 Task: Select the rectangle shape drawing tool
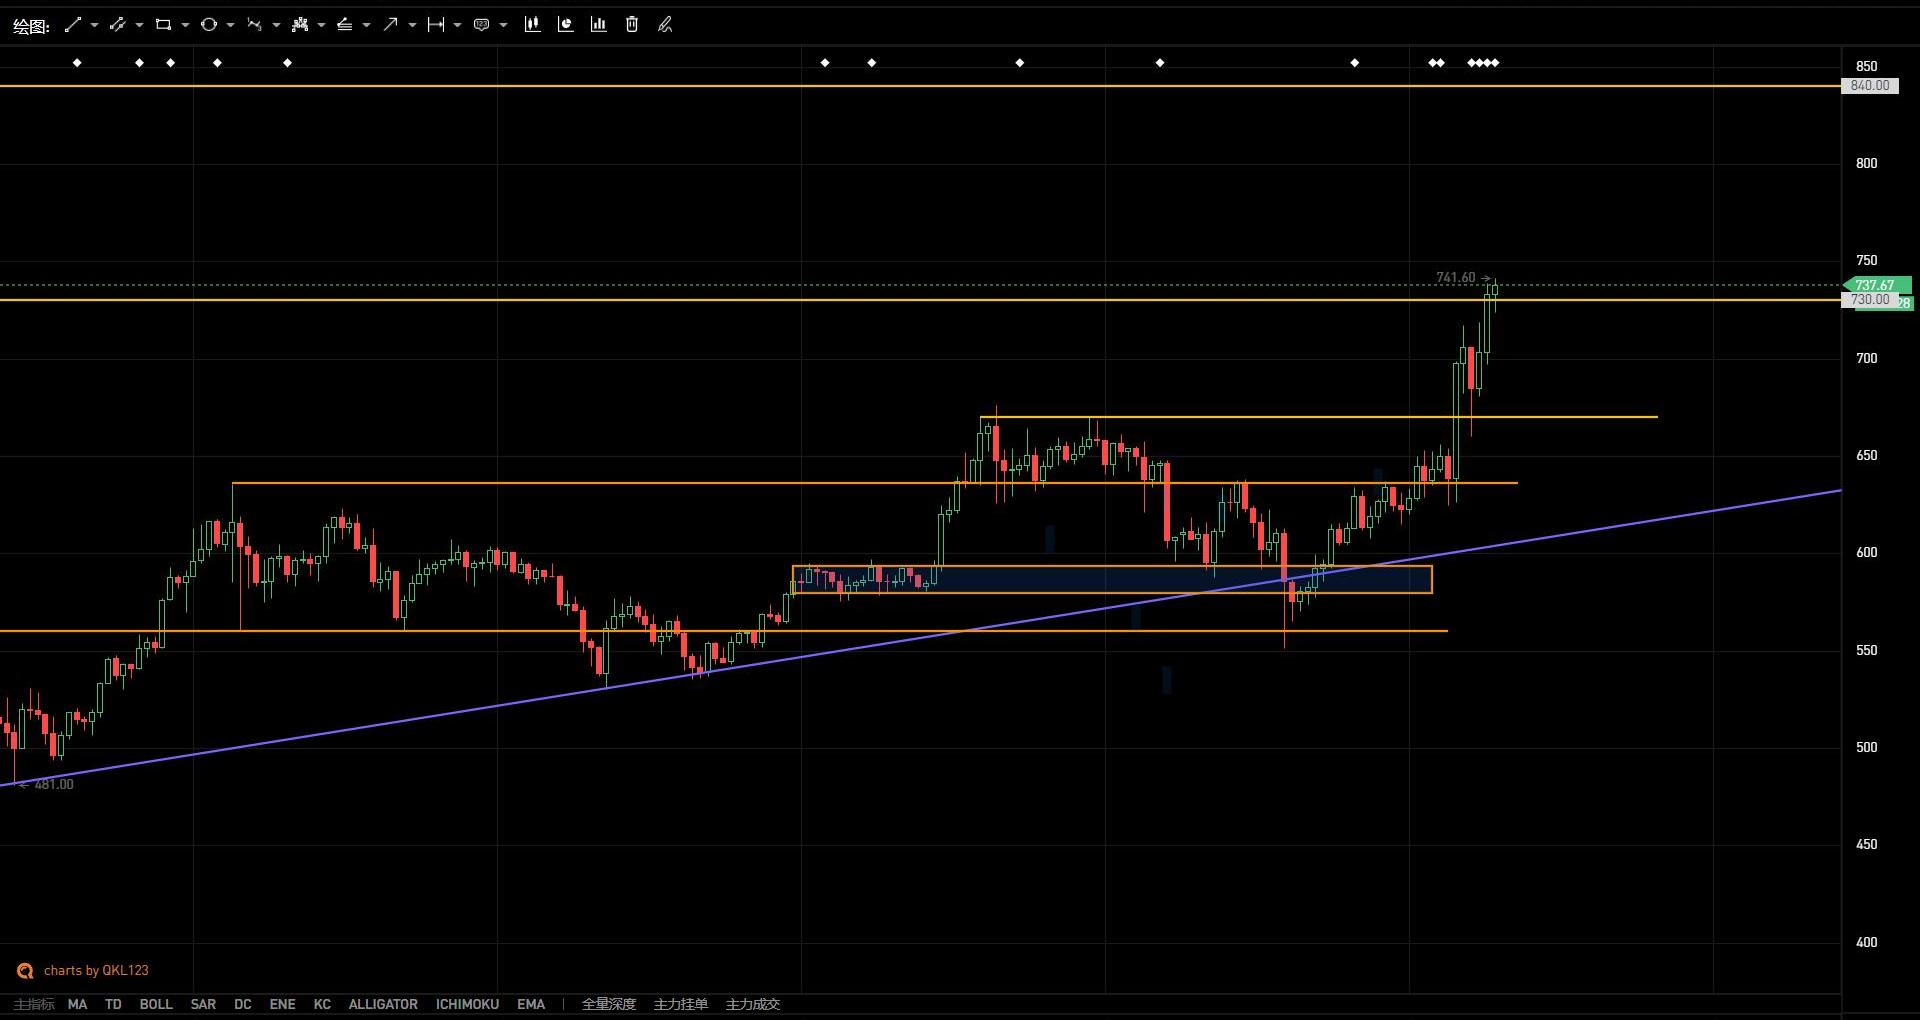(x=163, y=25)
